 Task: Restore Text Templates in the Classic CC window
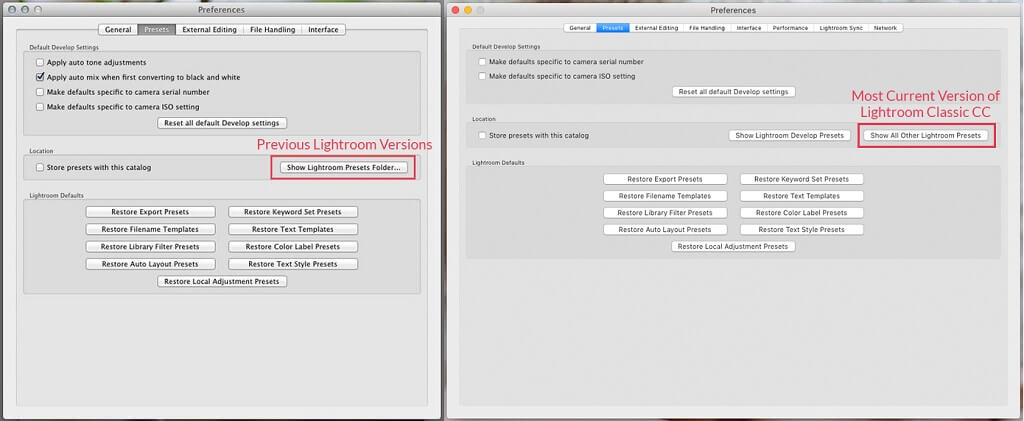click(802, 196)
